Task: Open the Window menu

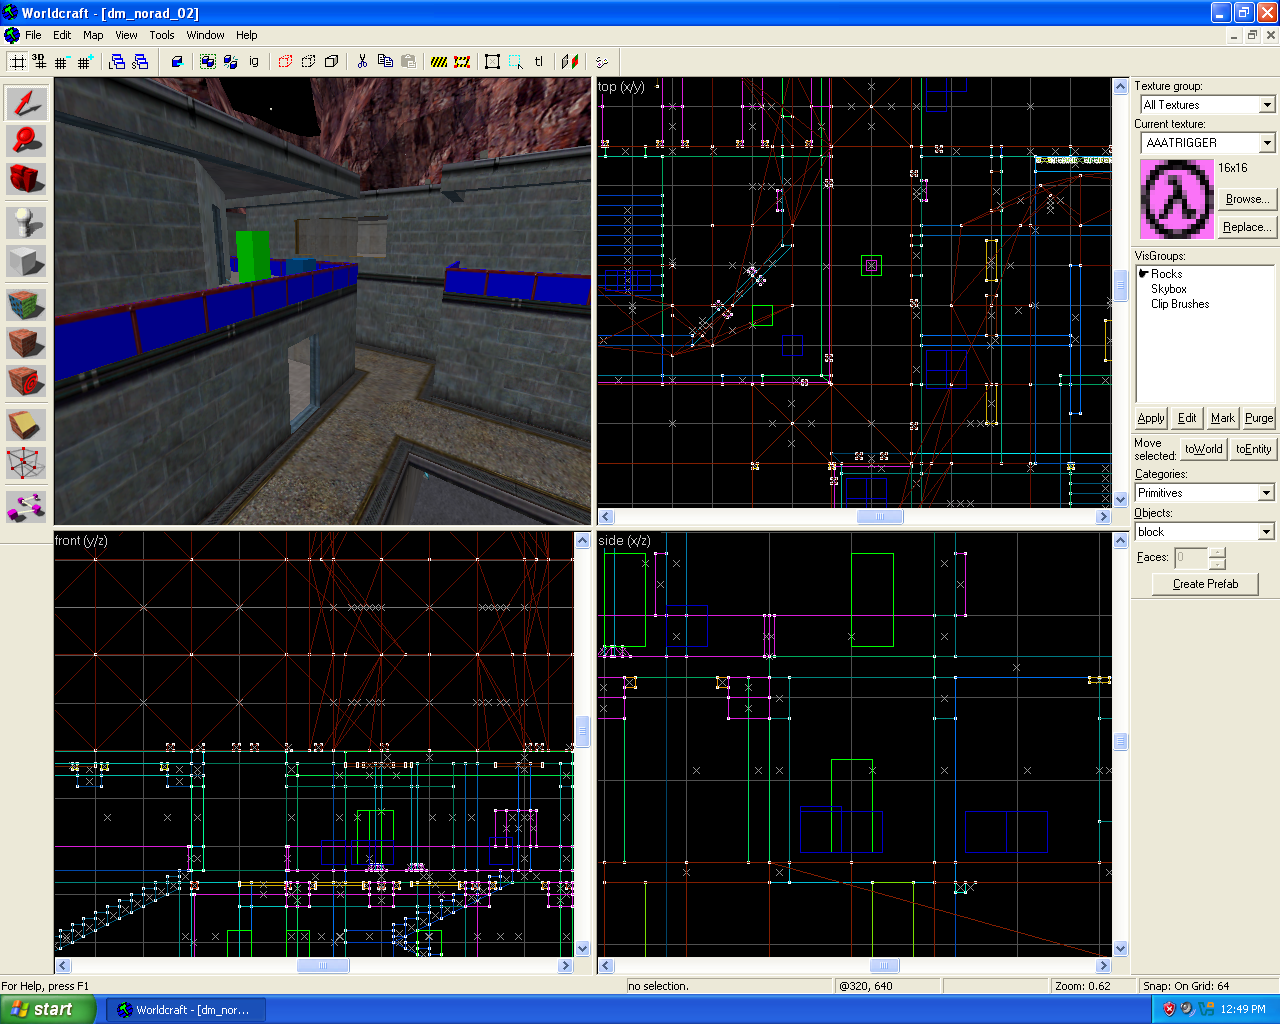Action: point(205,35)
